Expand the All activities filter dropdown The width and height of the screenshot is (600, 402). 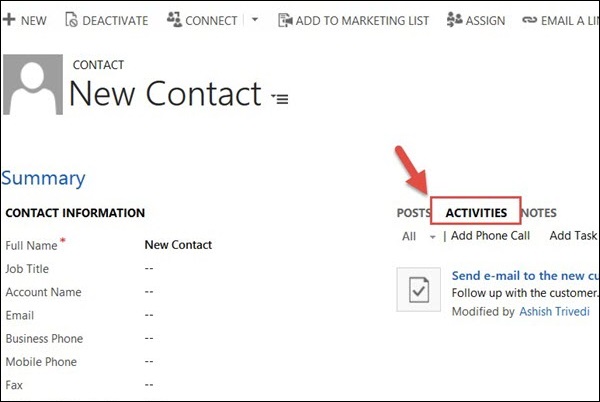click(433, 237)
